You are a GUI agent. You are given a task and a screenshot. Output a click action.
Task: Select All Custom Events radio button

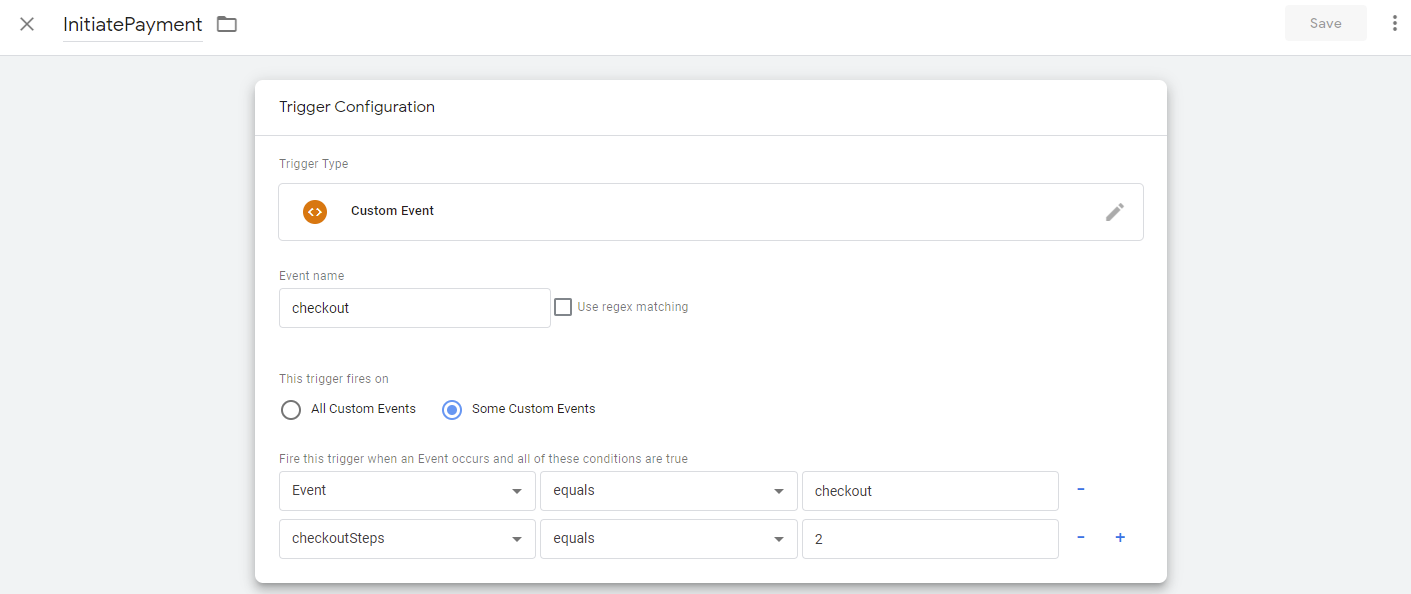291,409
